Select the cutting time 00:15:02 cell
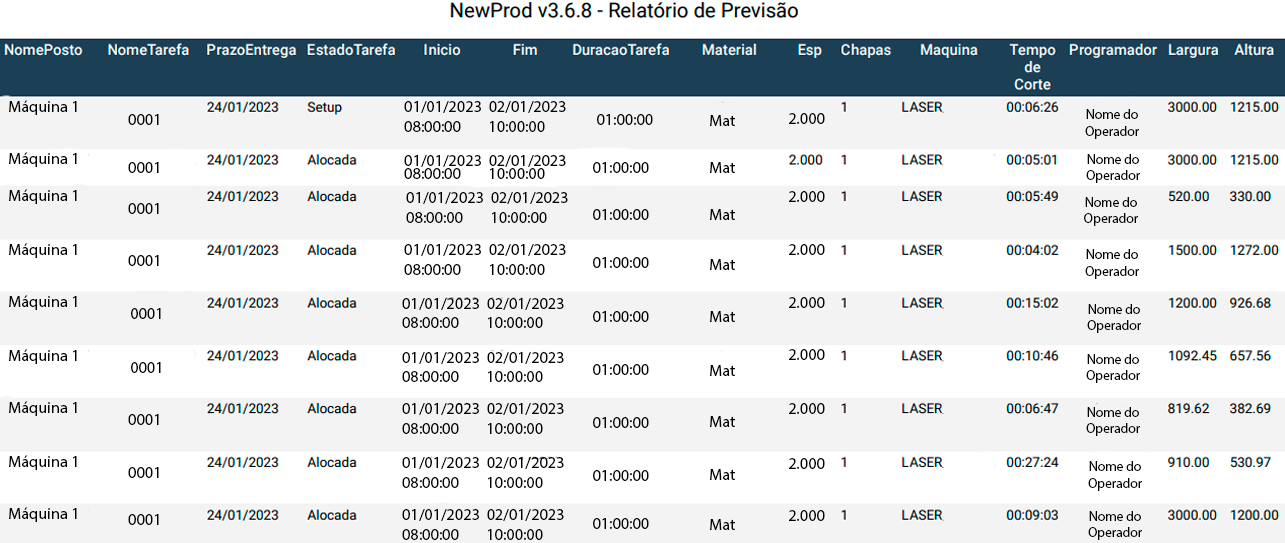The image size is (1285, 543). 1032,303
